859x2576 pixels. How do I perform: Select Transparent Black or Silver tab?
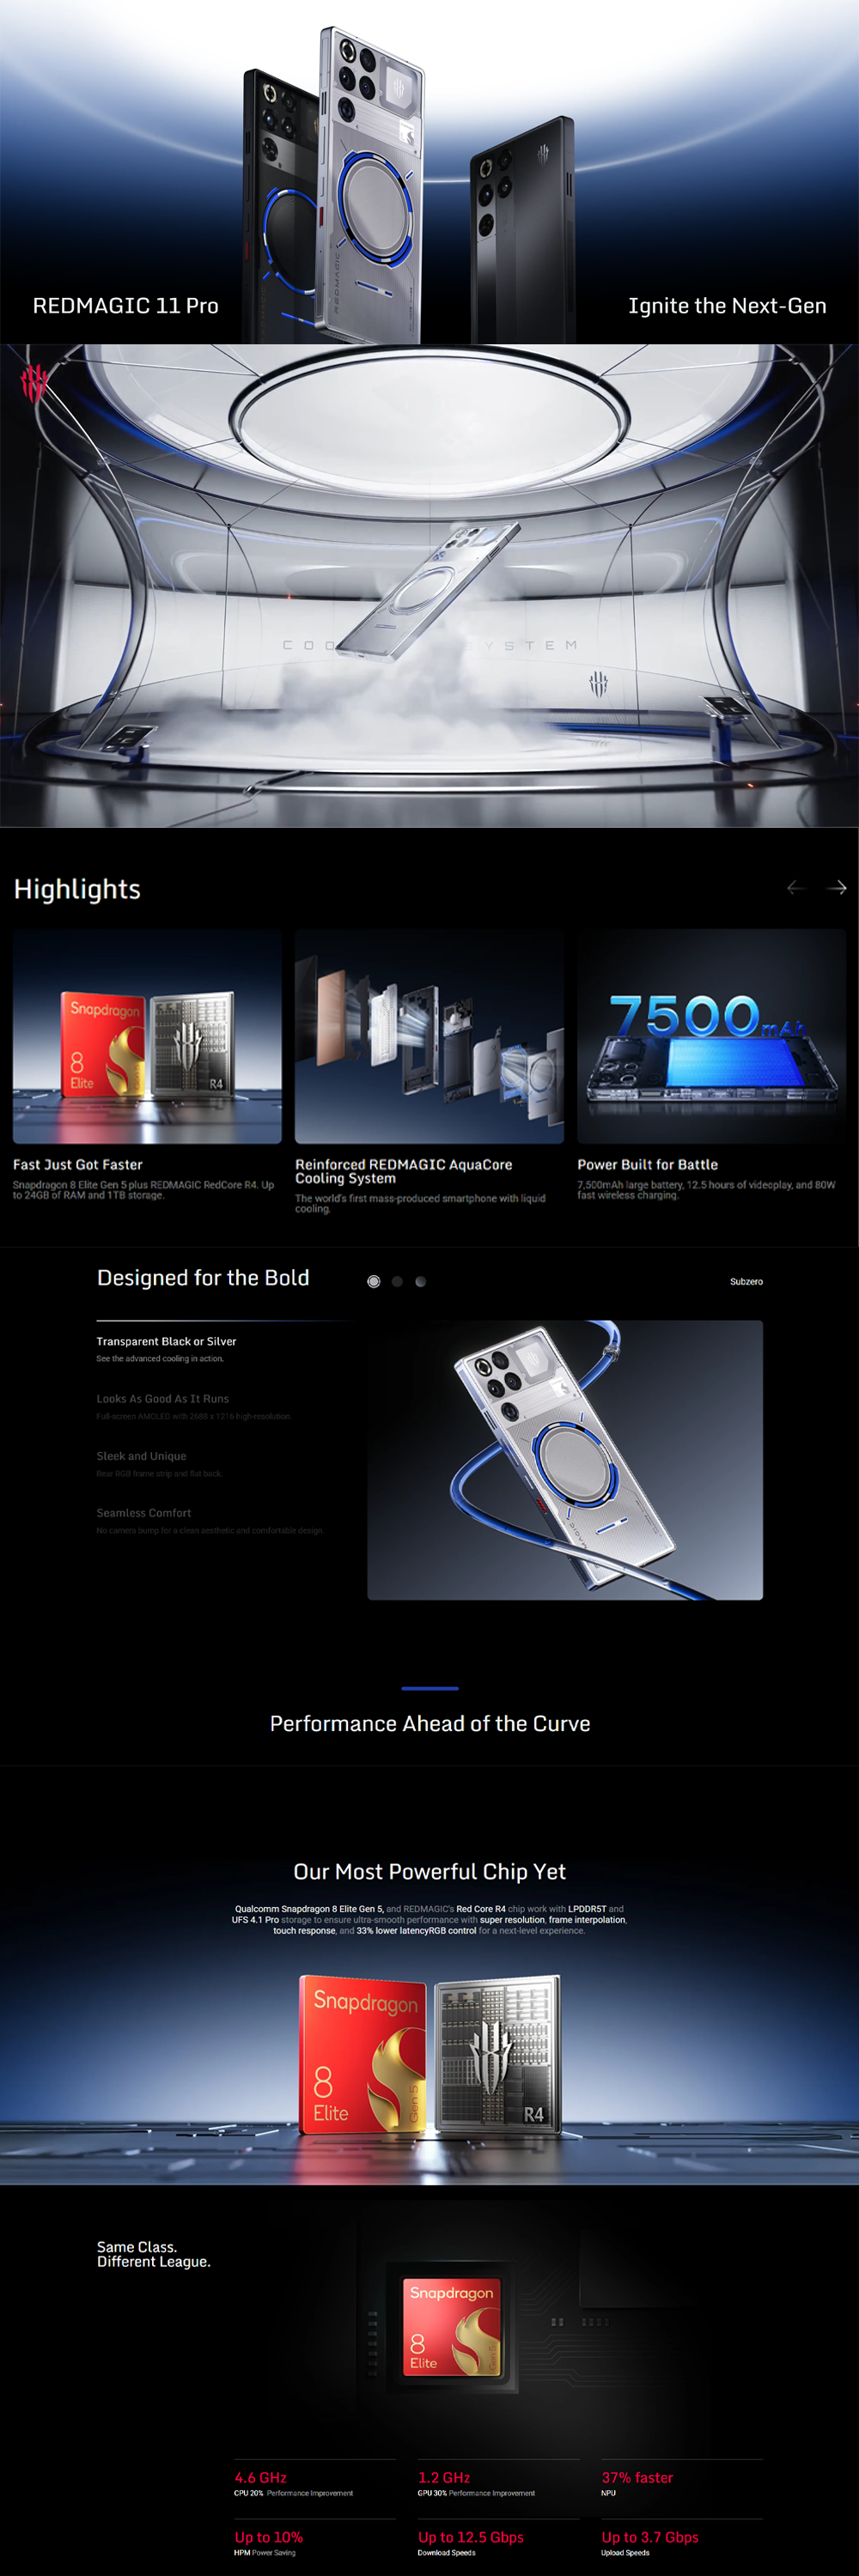coord(166,1341)
